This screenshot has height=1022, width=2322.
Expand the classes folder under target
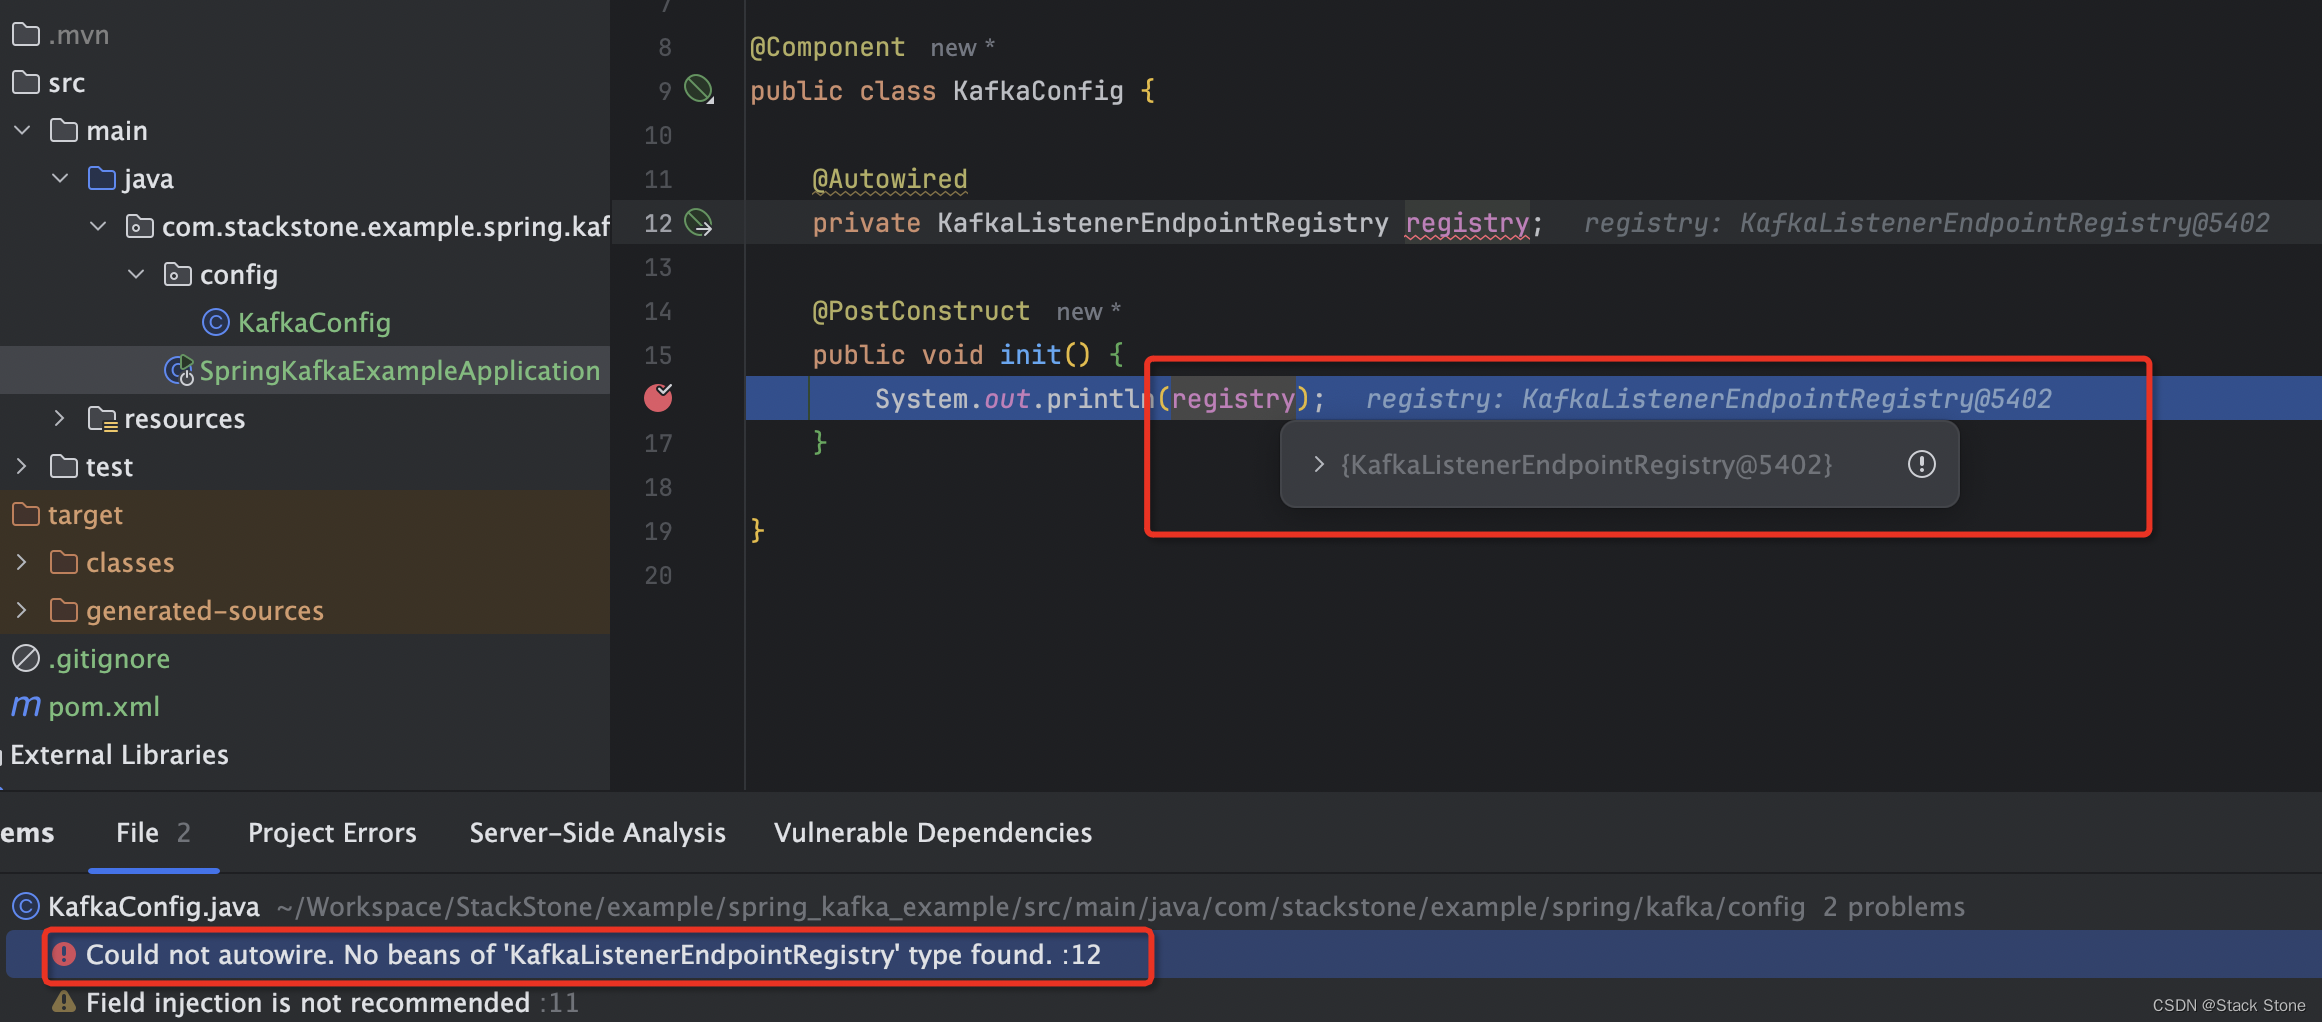21,562
